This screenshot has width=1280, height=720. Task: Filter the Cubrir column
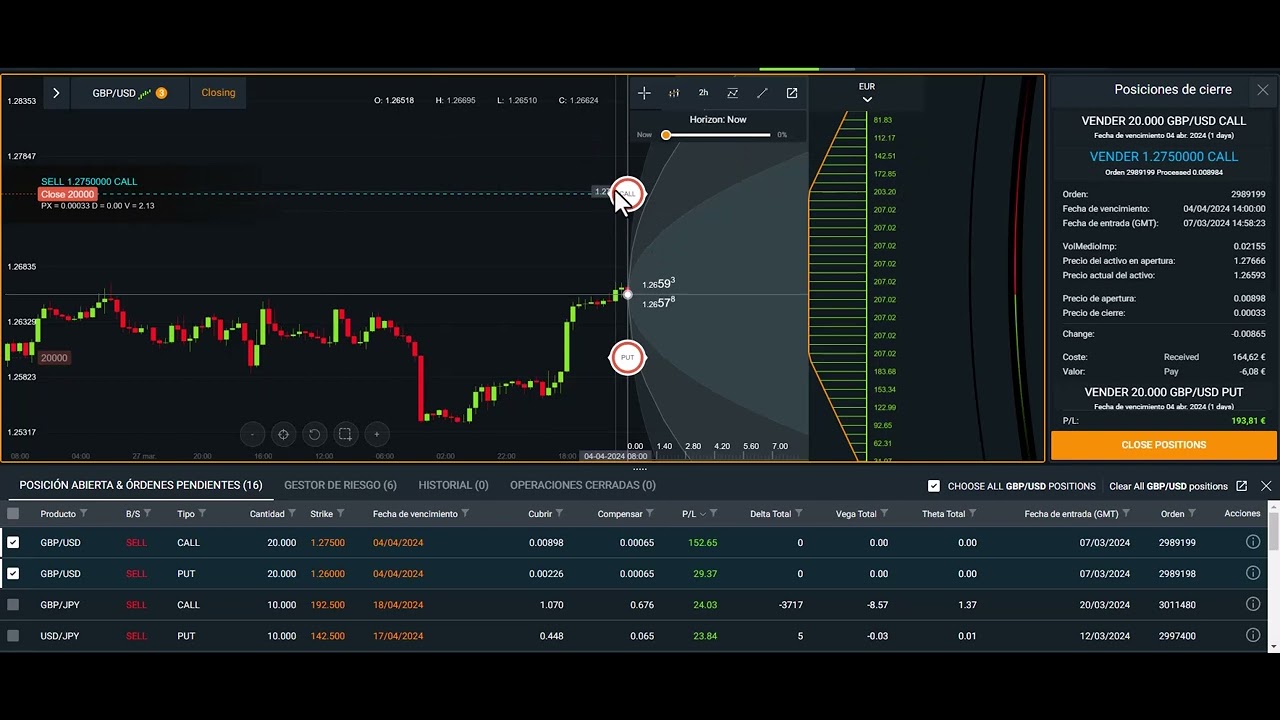point(560,514)
